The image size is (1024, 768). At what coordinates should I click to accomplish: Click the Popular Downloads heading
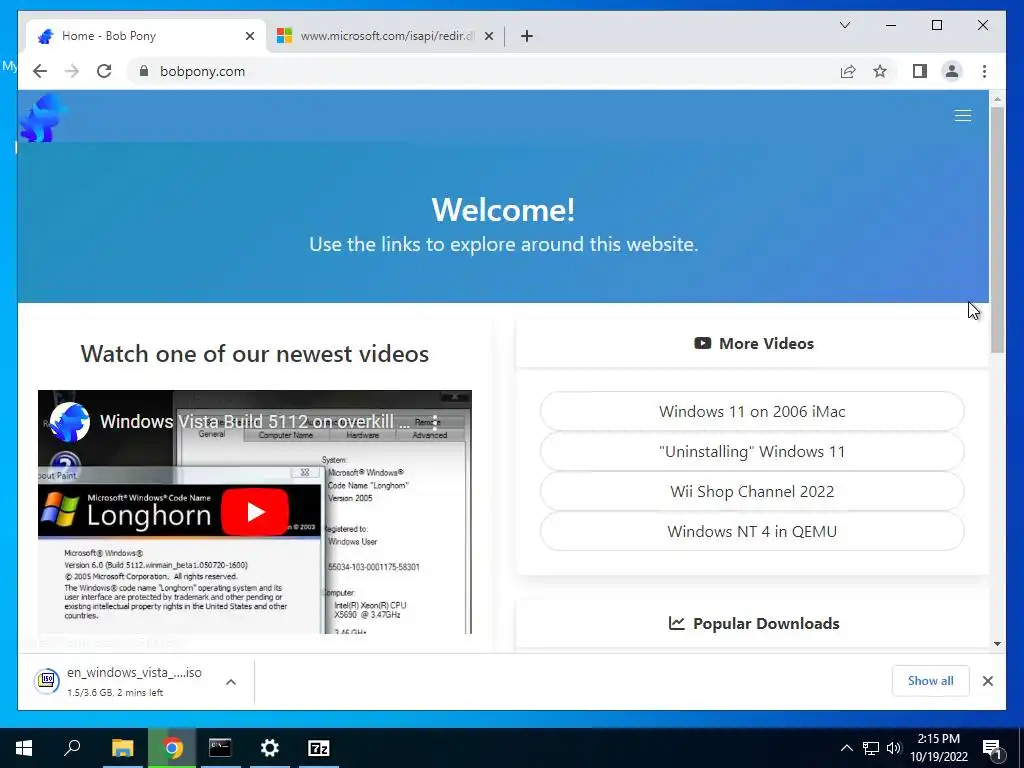[754, 624]
